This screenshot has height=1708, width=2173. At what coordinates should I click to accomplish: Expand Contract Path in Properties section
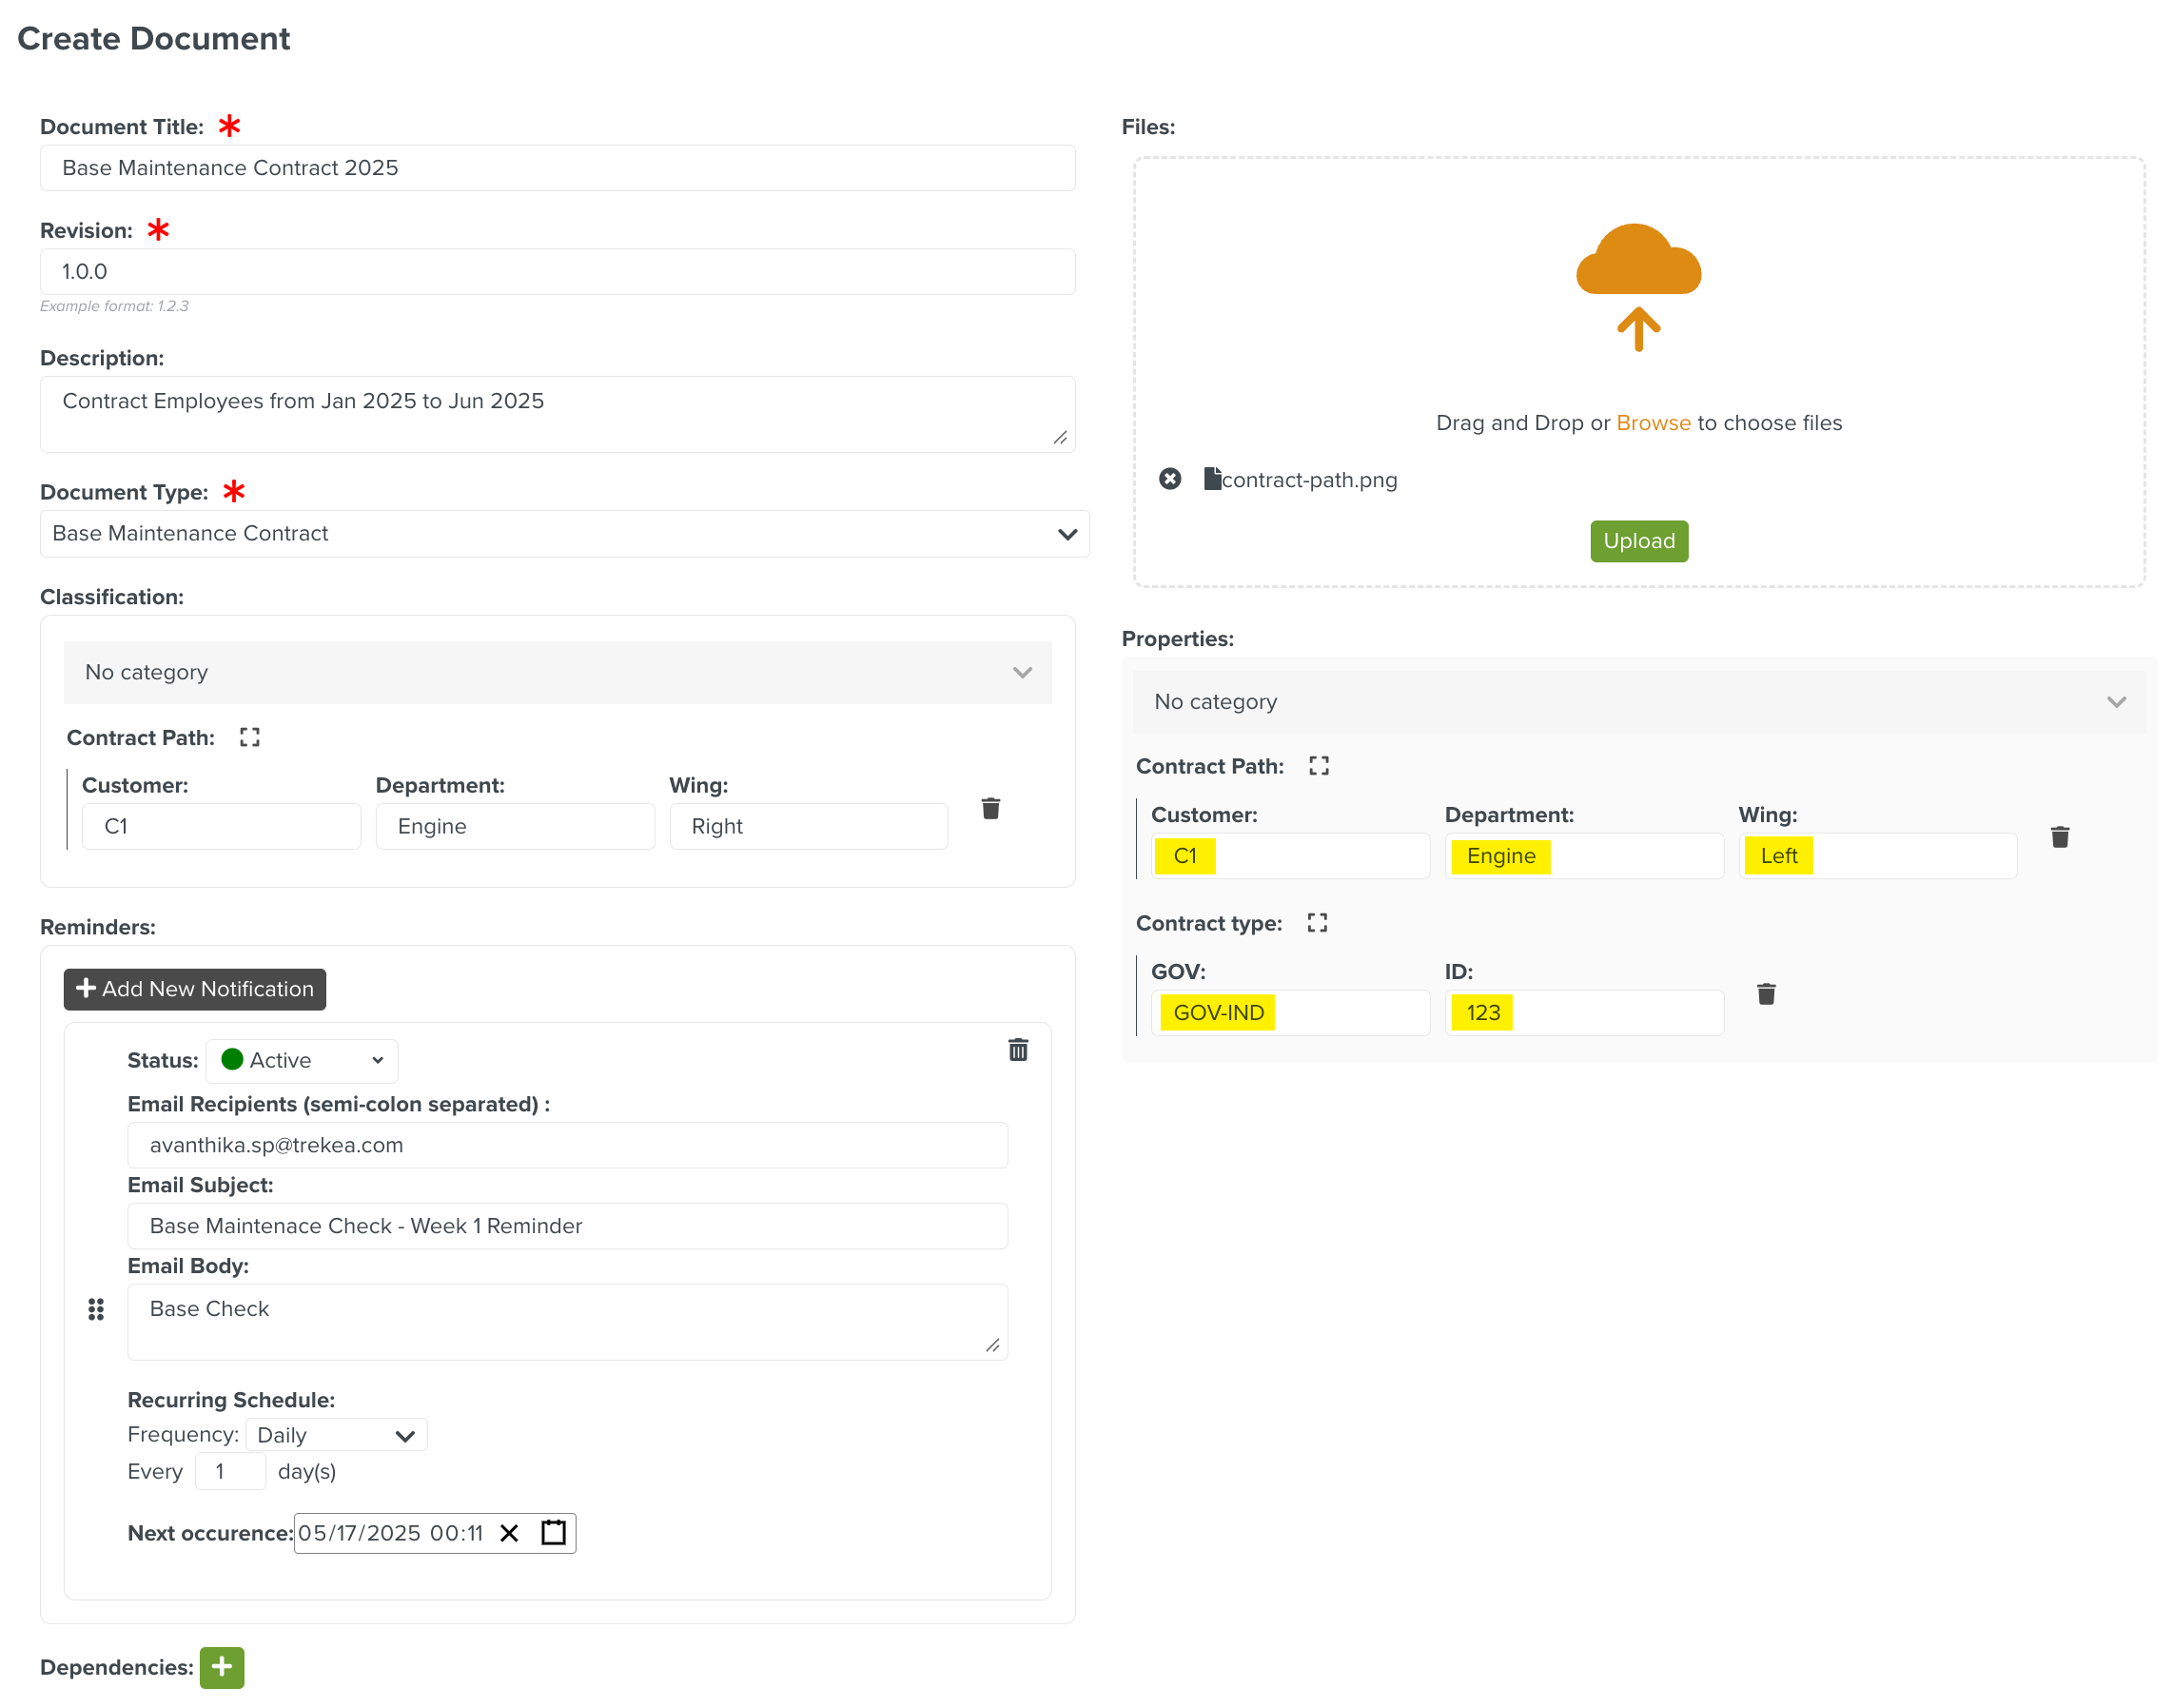pyautogui.click(x=1318, y=766)
